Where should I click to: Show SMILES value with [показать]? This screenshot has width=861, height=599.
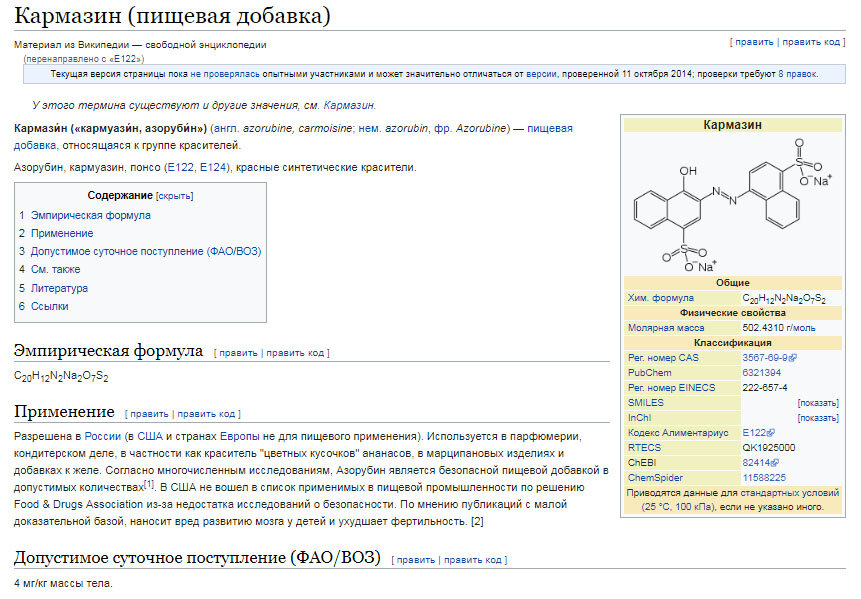[x=818, y=402]
